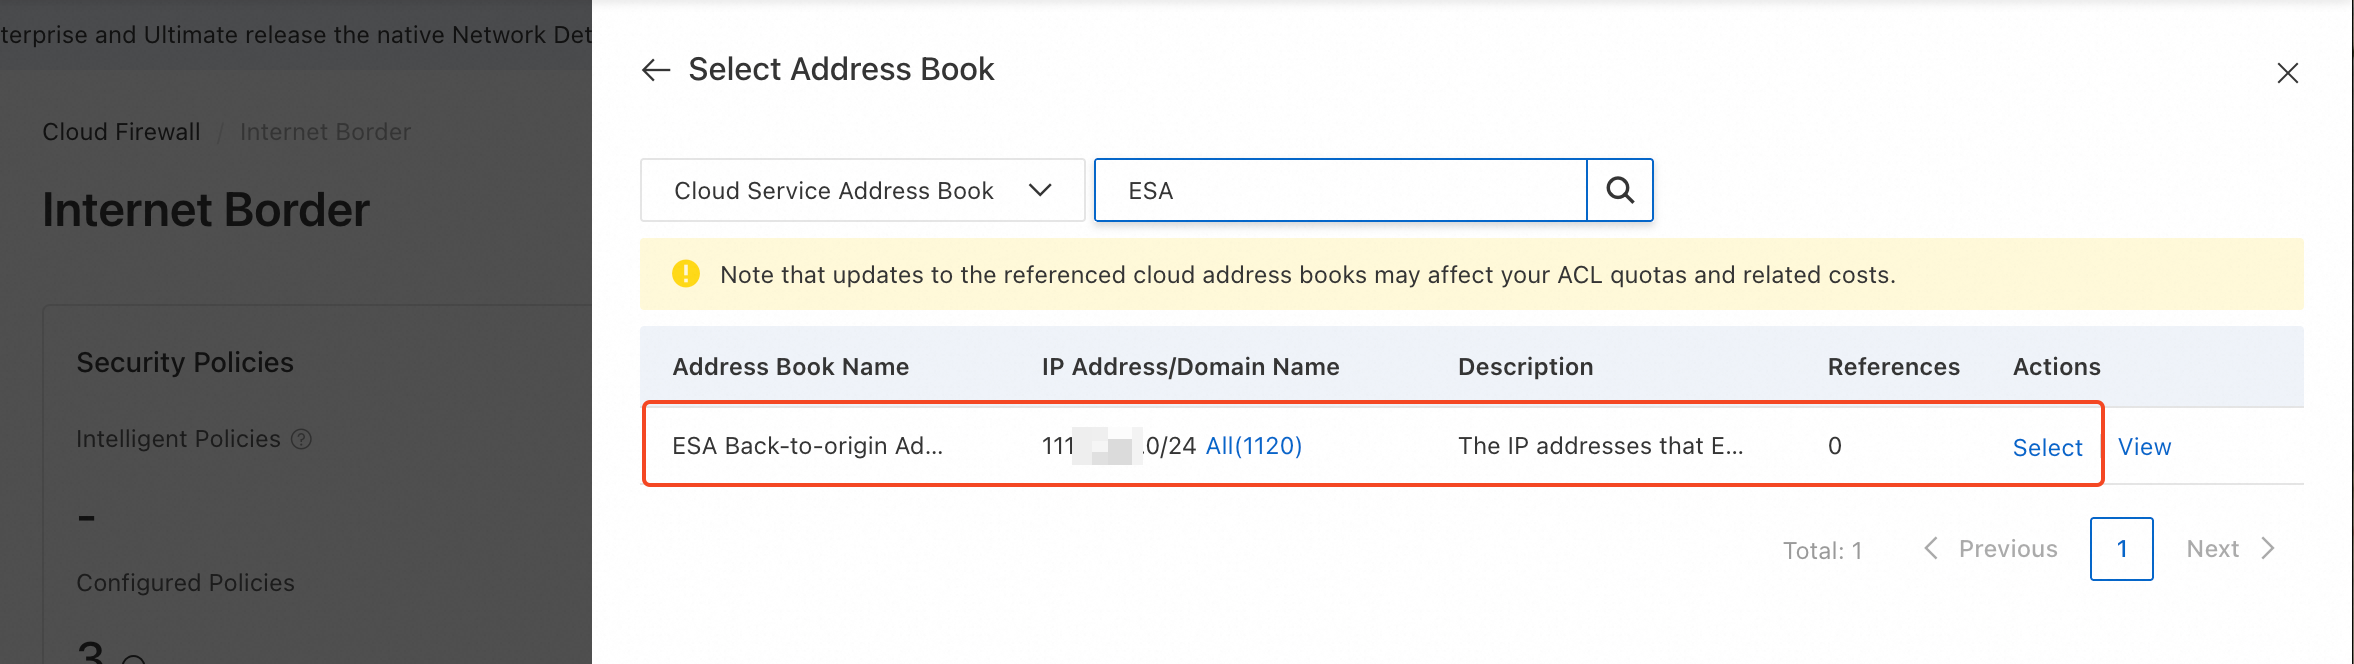
Task: Close the Select Address Book panel
Action: pos(2287,73)
